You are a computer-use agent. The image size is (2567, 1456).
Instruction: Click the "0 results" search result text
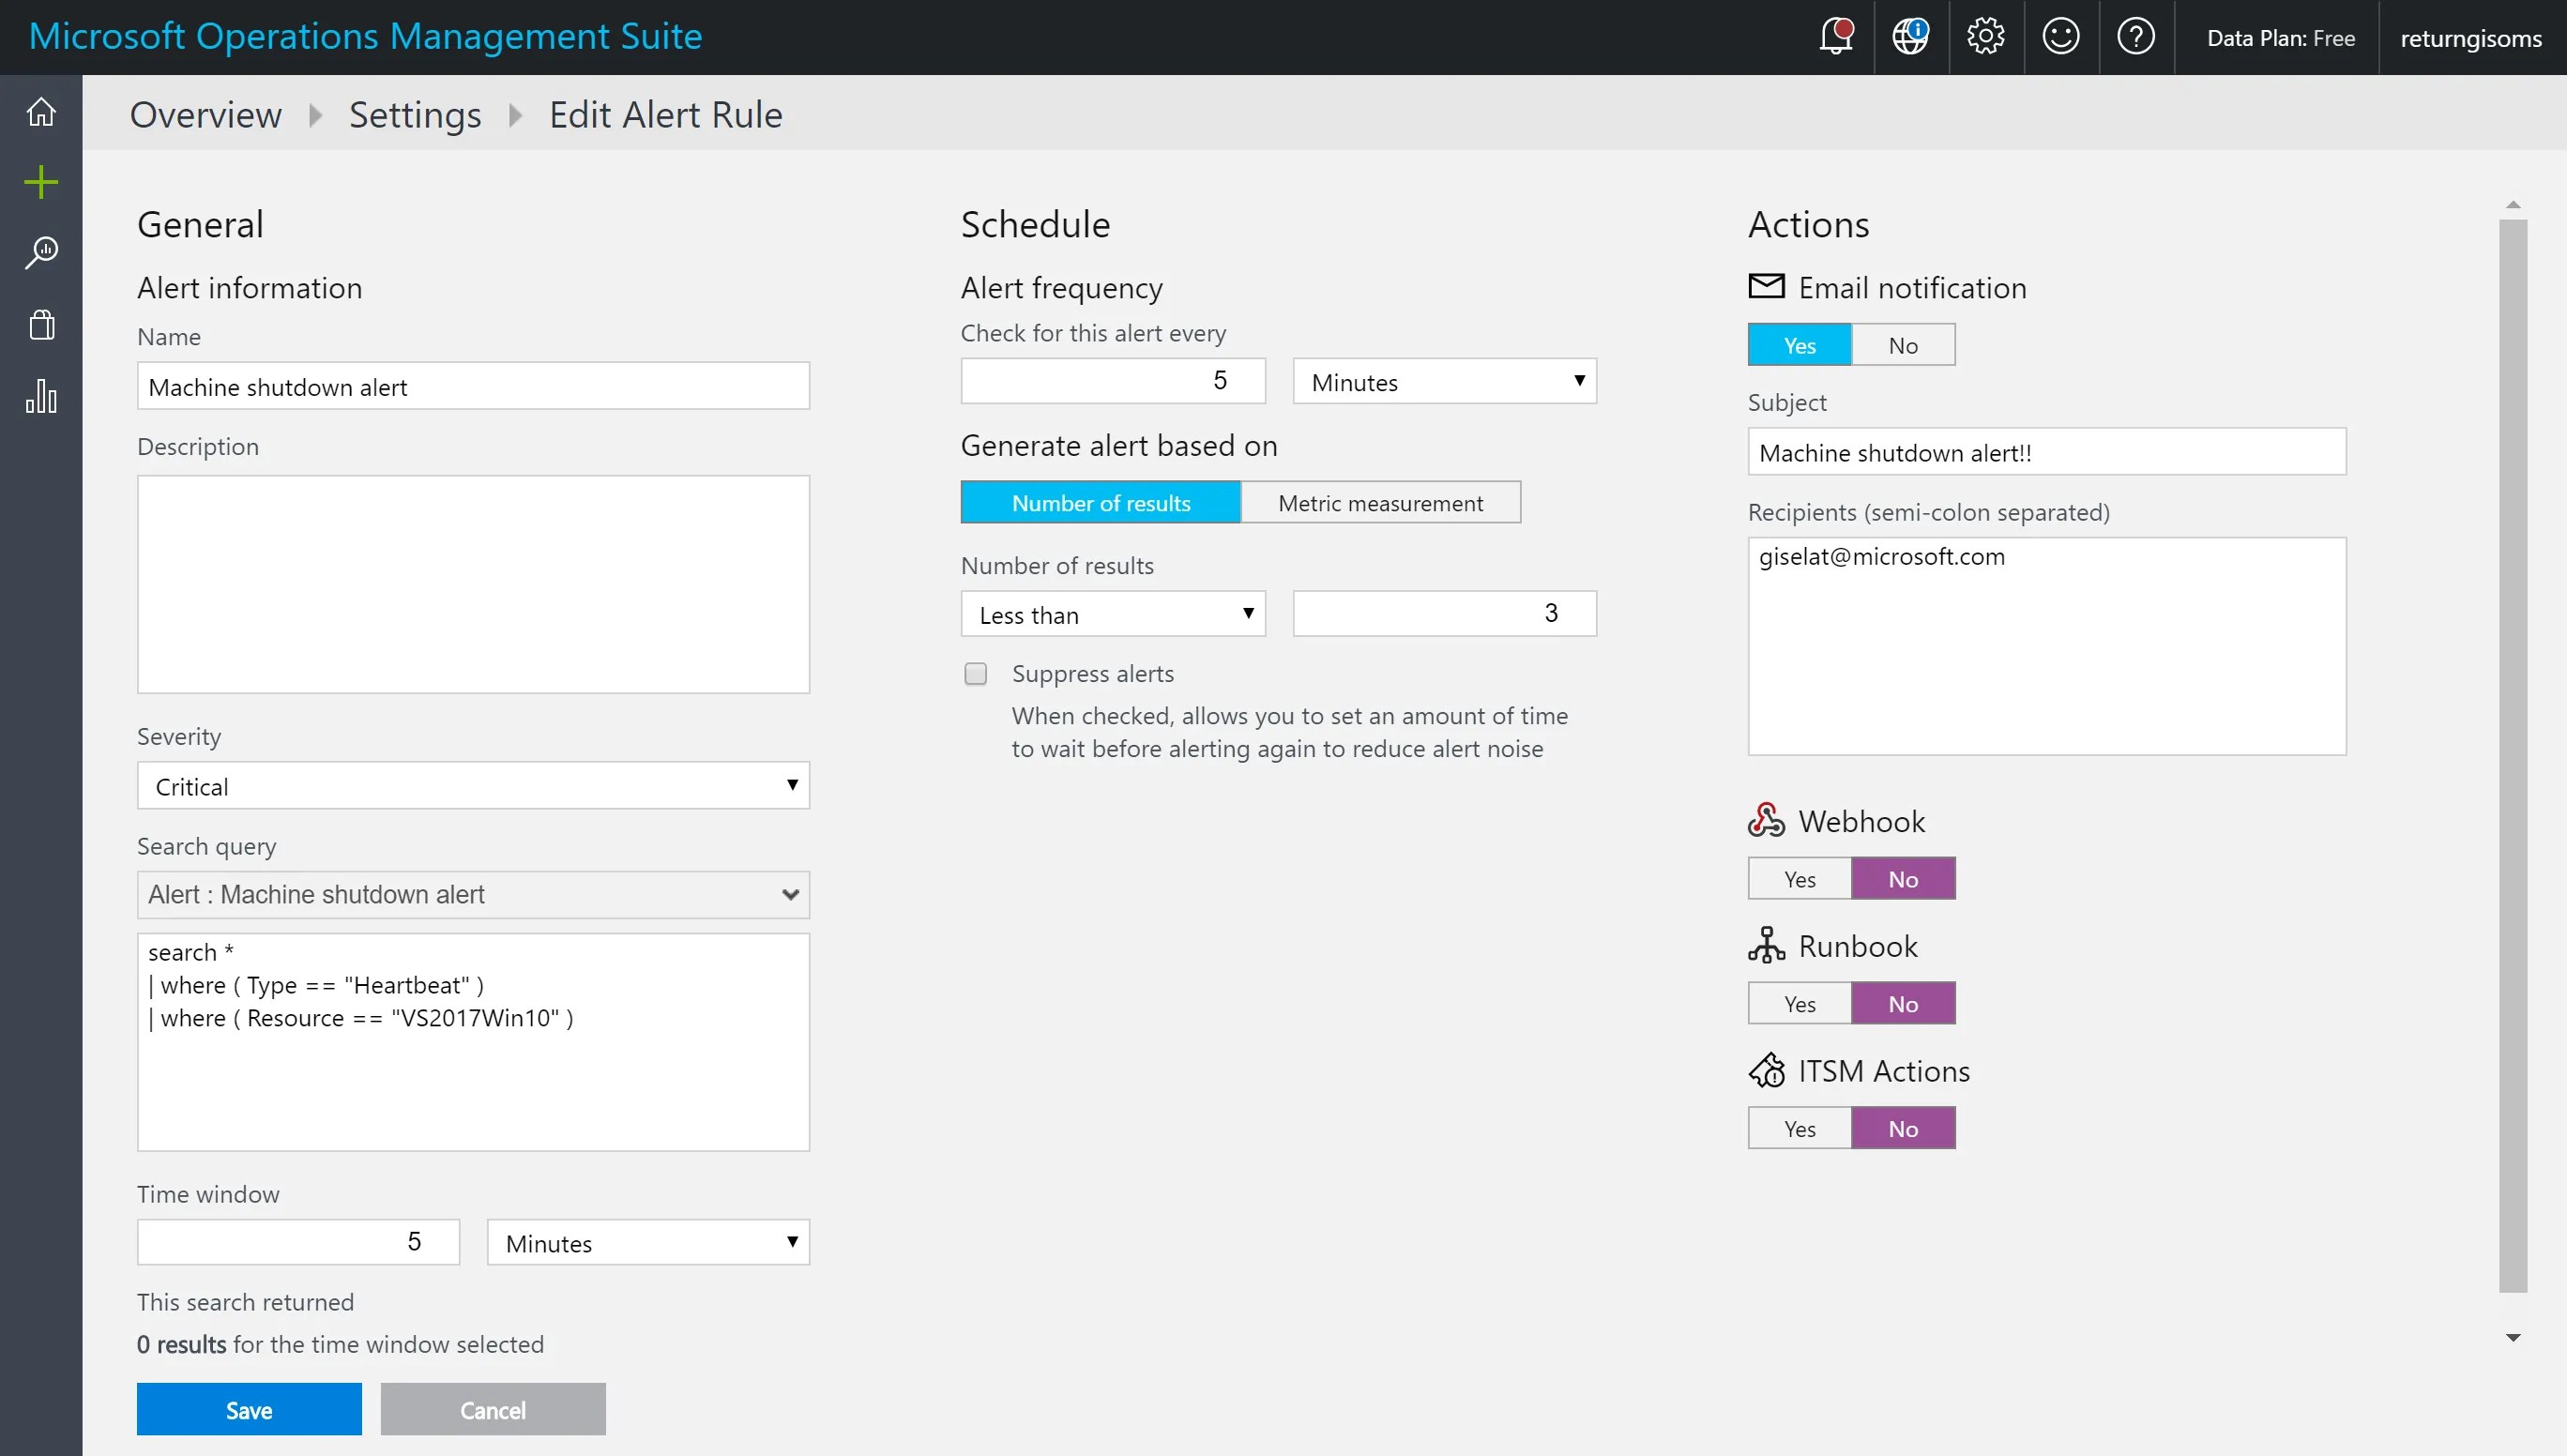(x=182, y=1345)
